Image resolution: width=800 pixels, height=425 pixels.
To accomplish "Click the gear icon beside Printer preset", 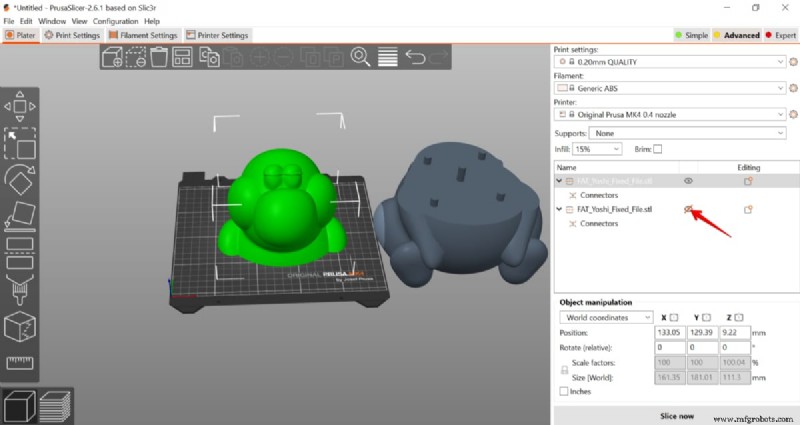I will (793, 114).
